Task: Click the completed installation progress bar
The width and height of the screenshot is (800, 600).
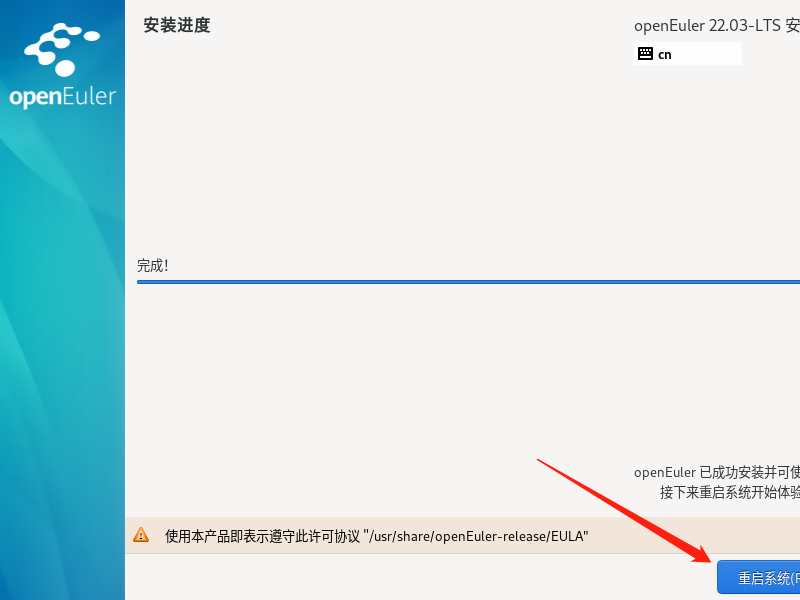Action: coord(468,282)
